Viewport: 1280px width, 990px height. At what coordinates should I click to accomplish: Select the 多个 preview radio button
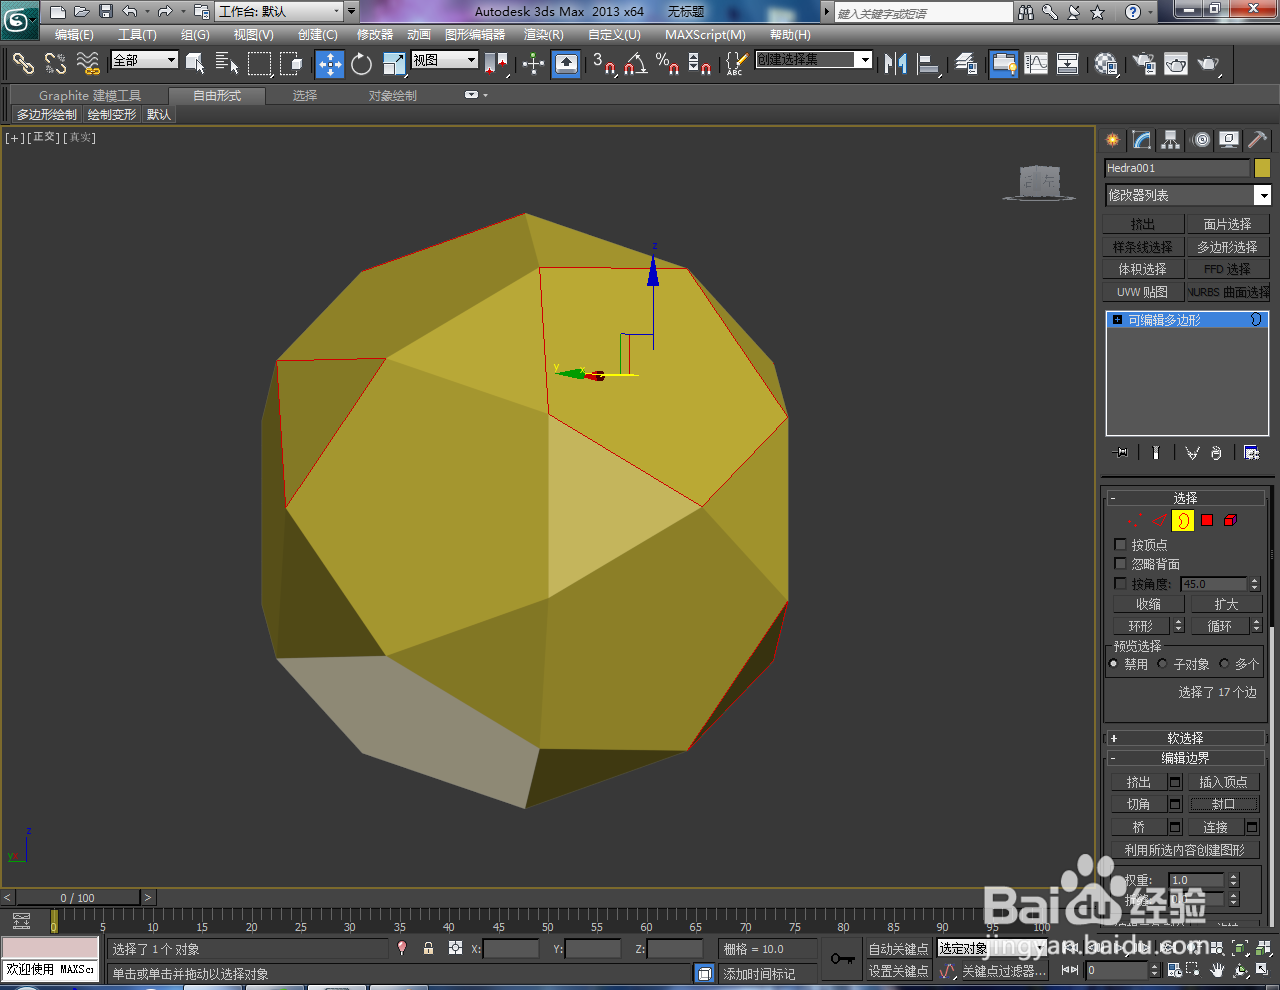pos(1224,664)
